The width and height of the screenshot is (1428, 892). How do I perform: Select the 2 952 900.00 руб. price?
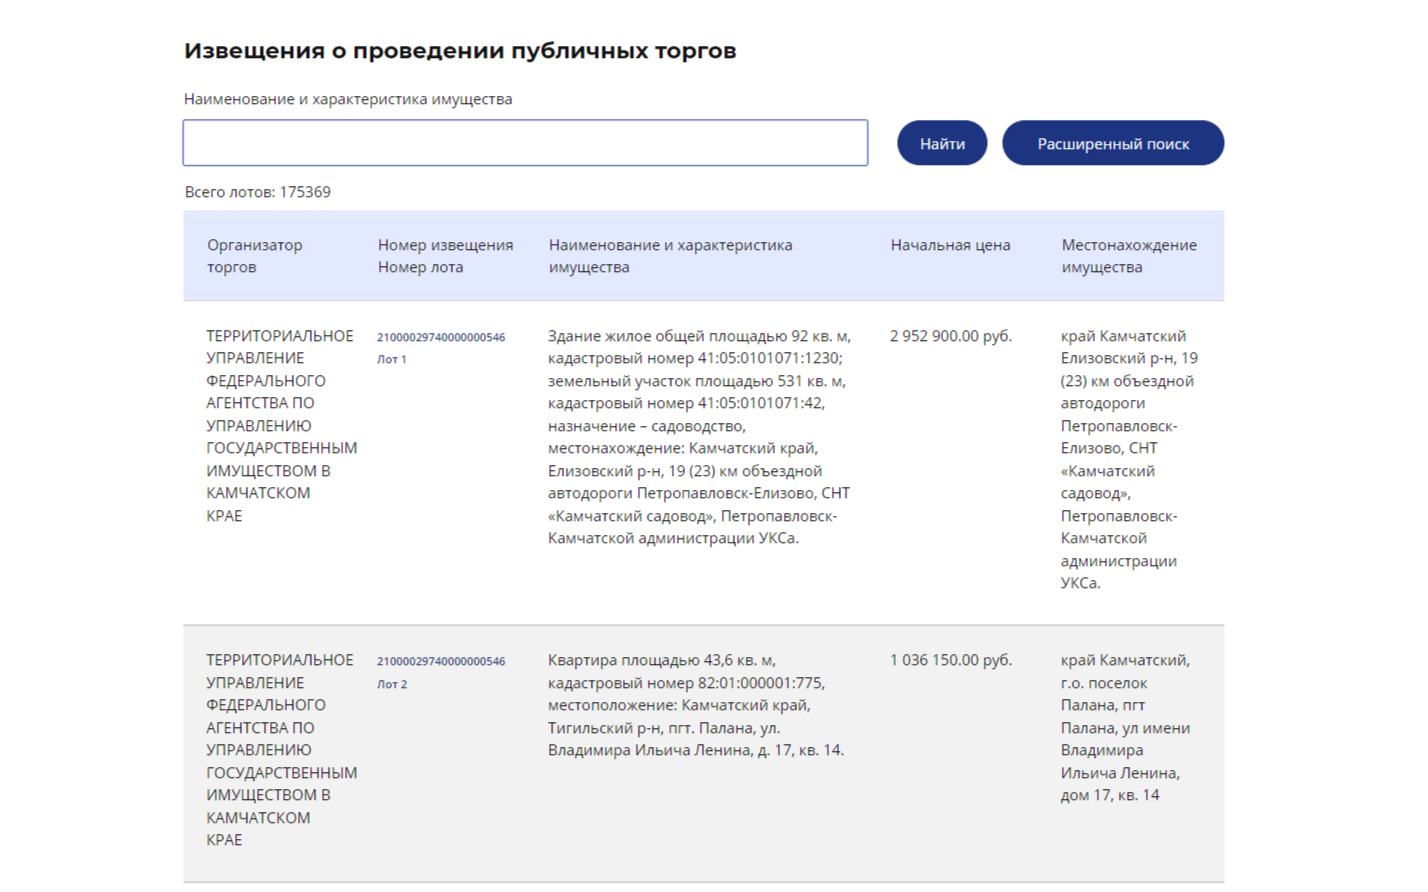(950, 336)
